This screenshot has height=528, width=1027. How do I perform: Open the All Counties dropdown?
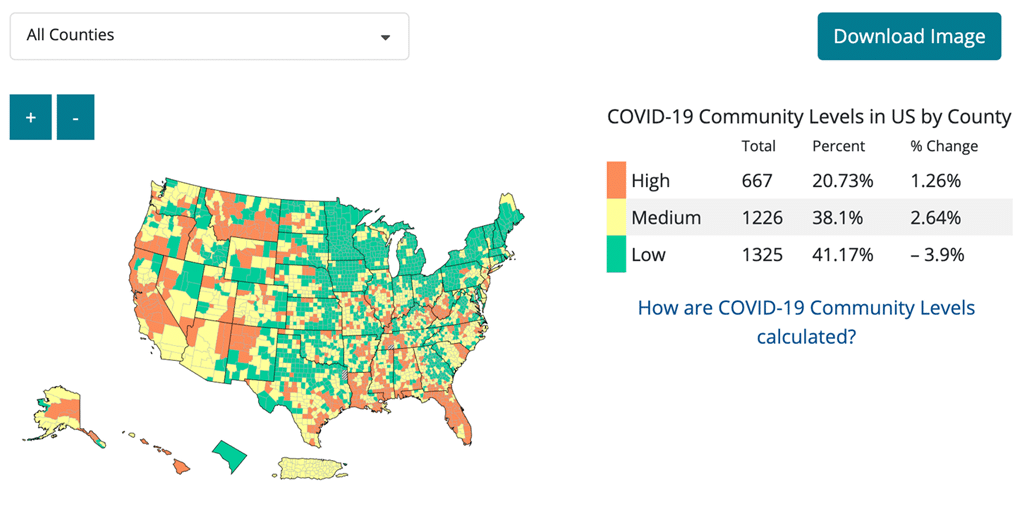click(210, 36)
